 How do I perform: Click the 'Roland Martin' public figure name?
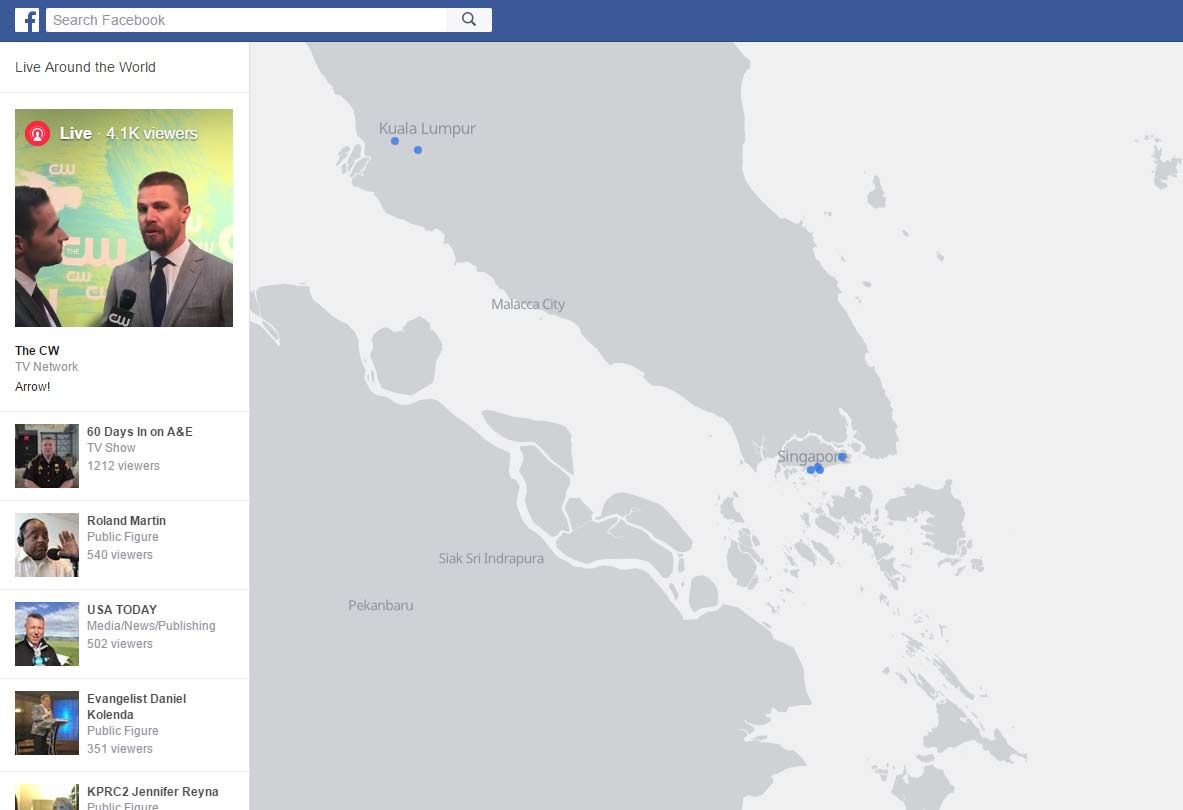click(126, 520)
